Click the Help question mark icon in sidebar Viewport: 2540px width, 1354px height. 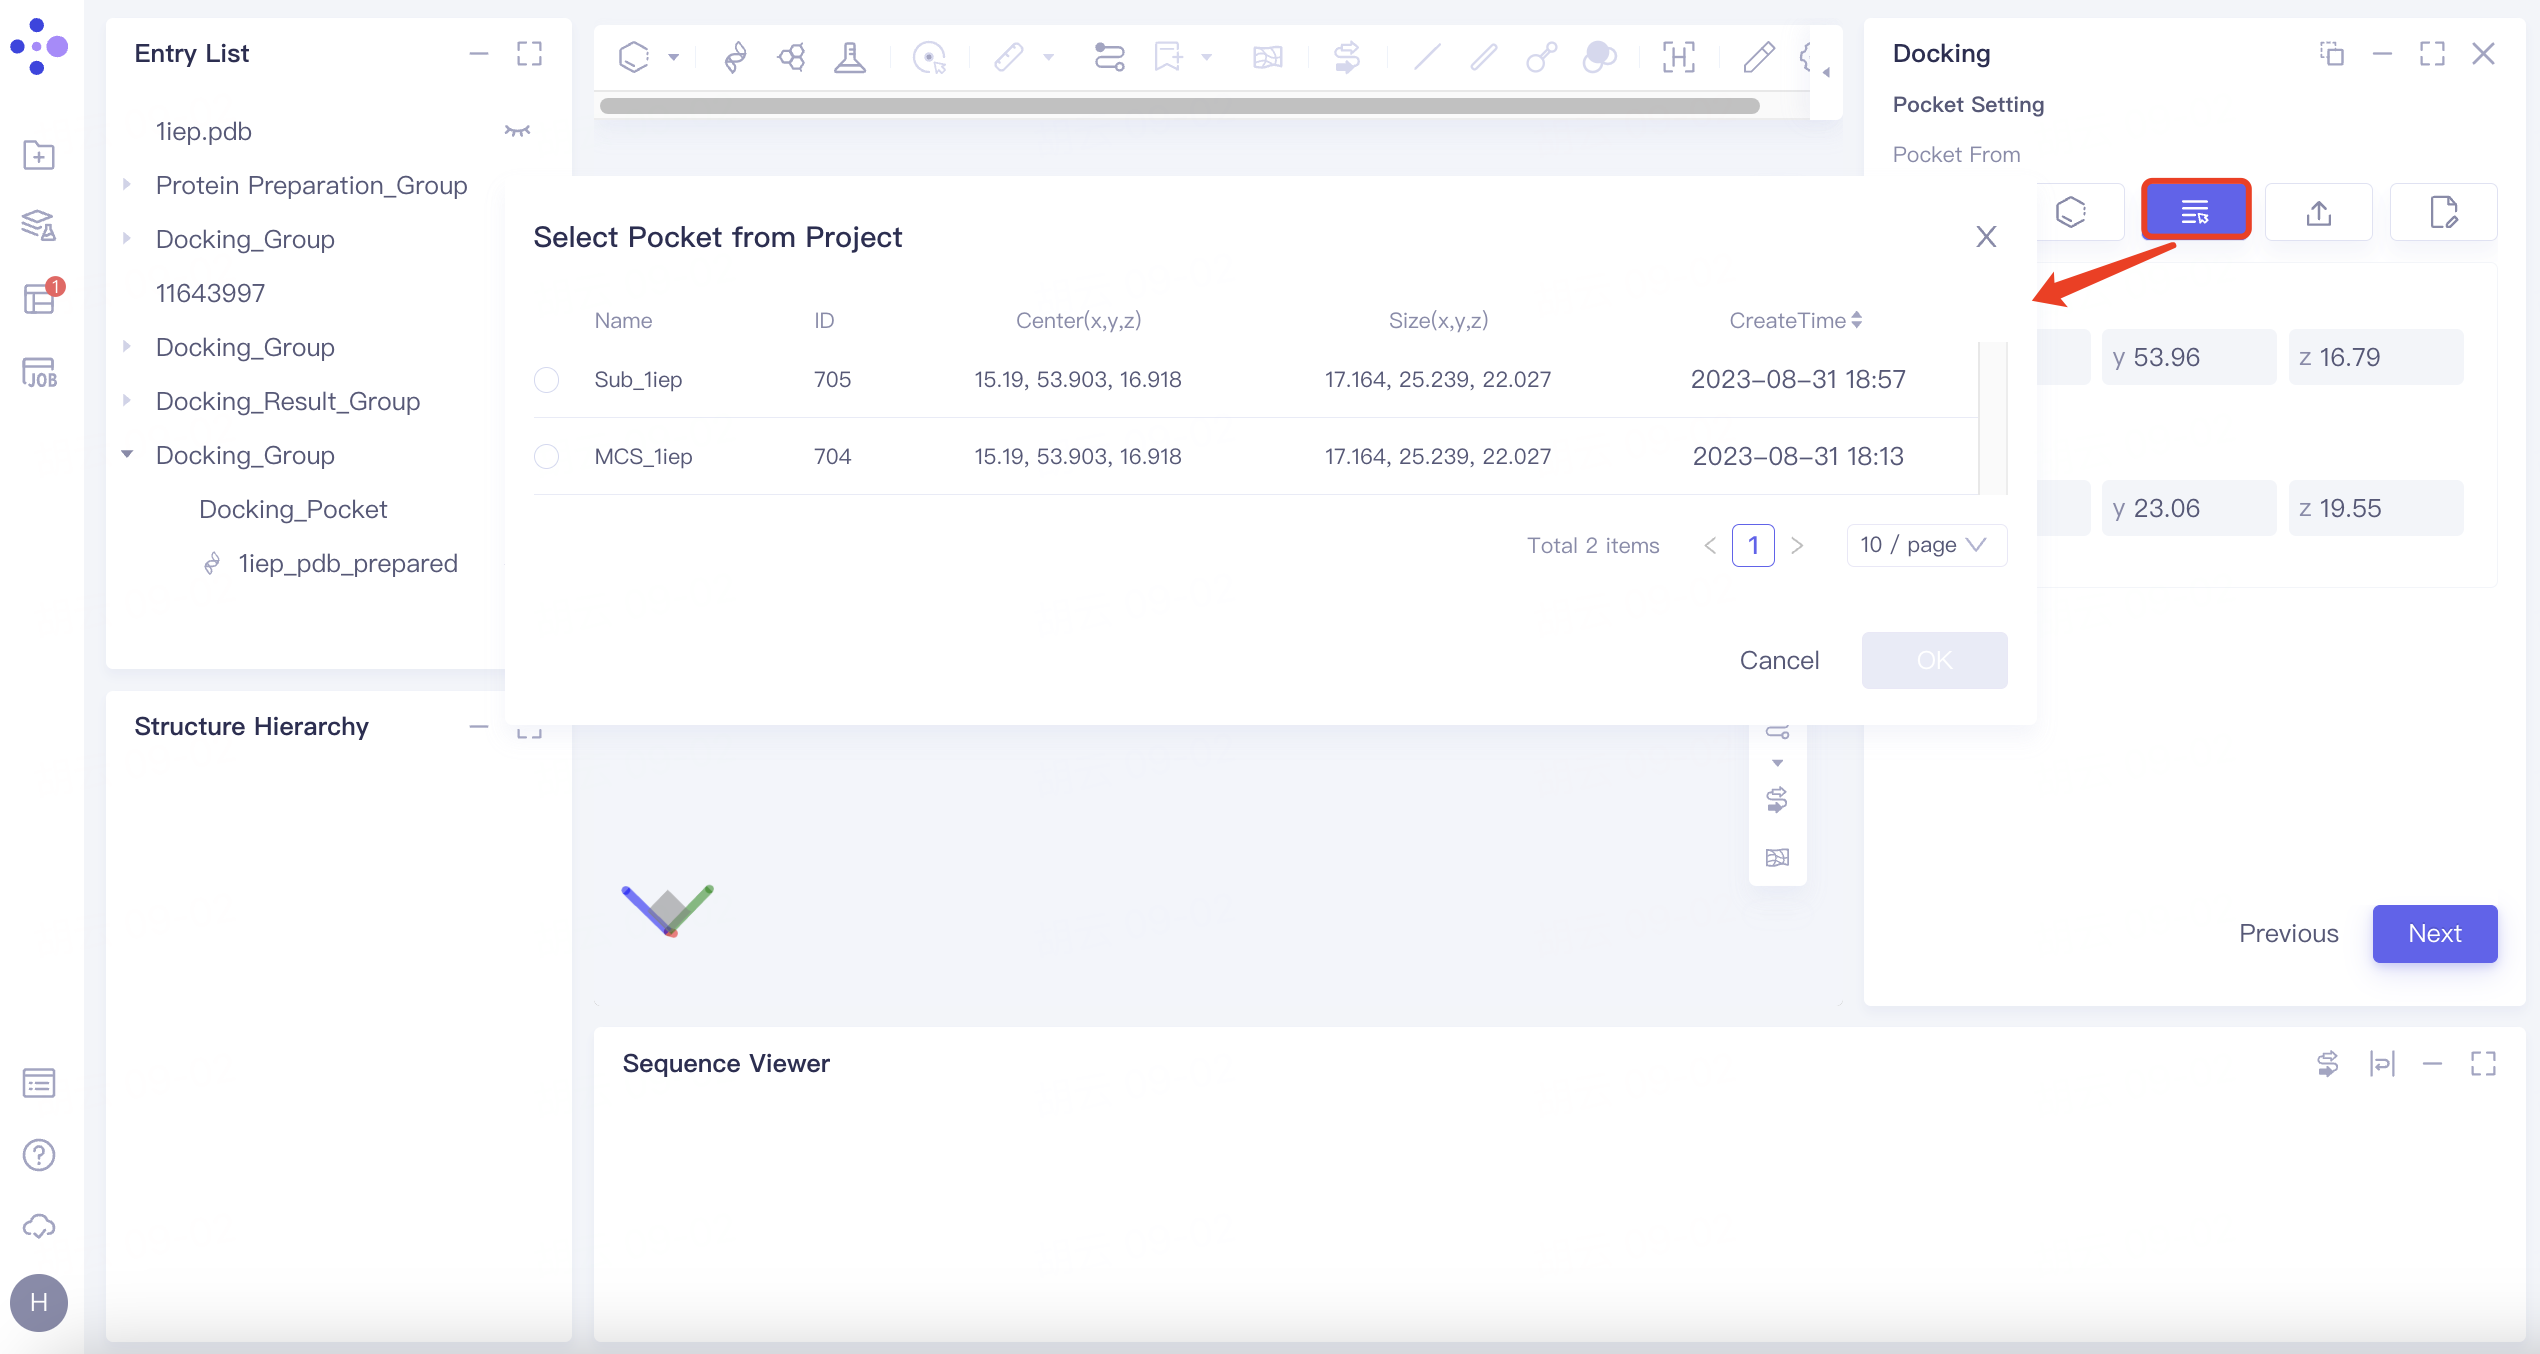[x=38, y=1155]
